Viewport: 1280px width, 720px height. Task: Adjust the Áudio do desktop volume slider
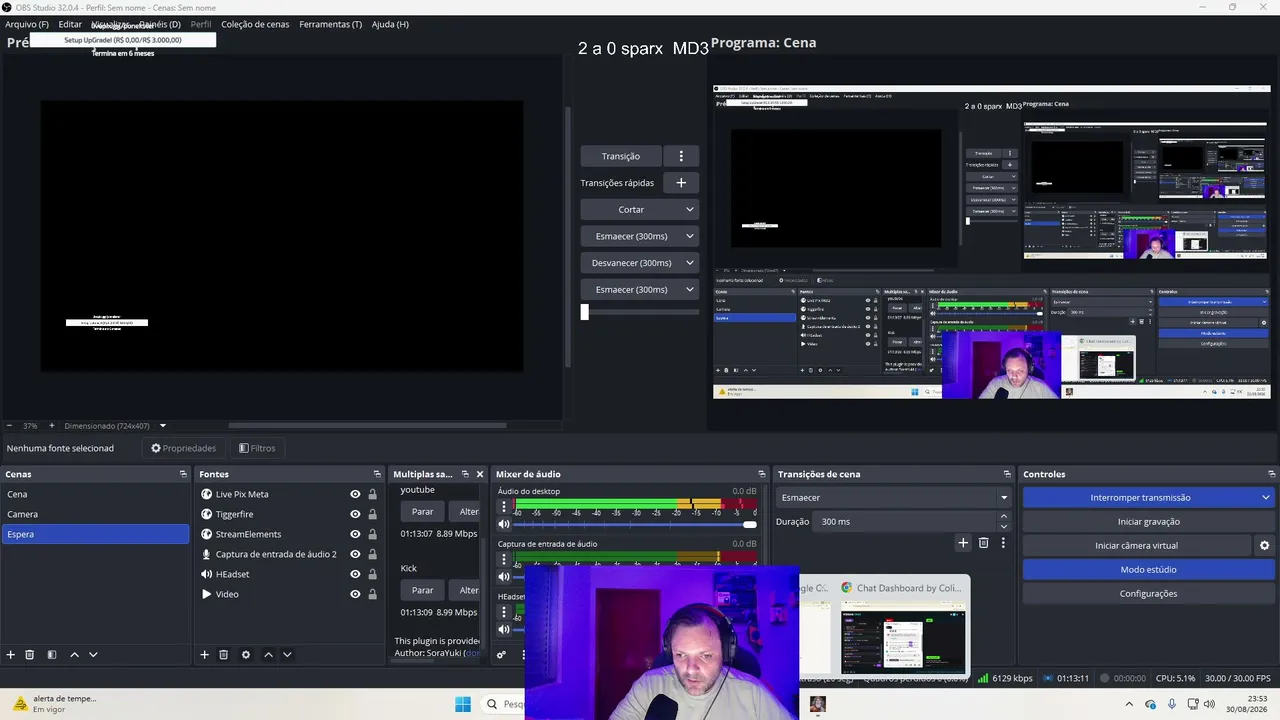(x=634, y=524)
